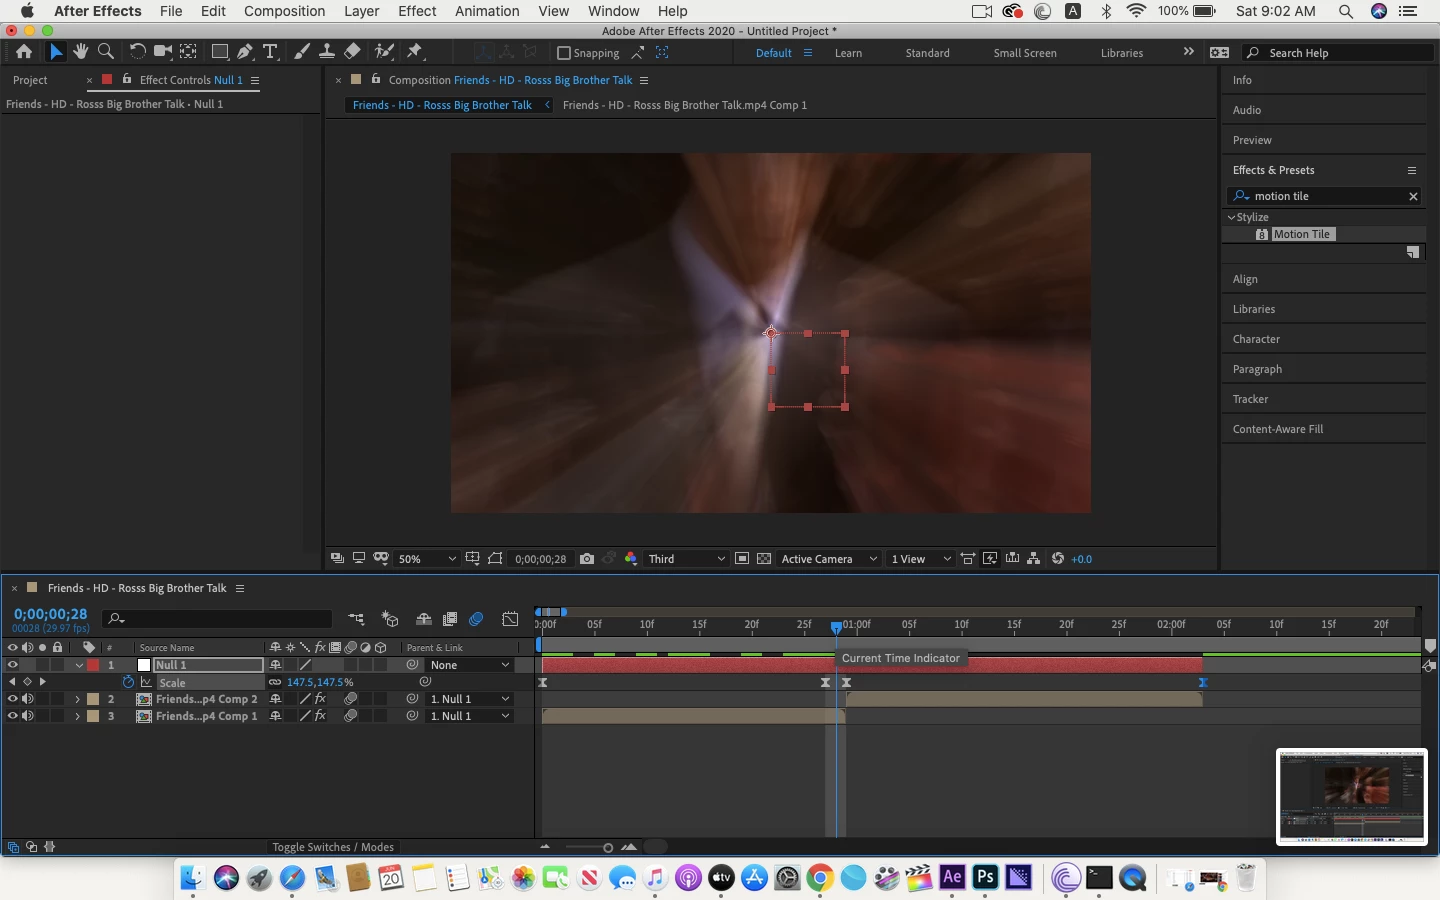The height and width of the screenshot is (900, 1440).
Task: Click the Take Snapshot camera icon
Action: [587, 559]
